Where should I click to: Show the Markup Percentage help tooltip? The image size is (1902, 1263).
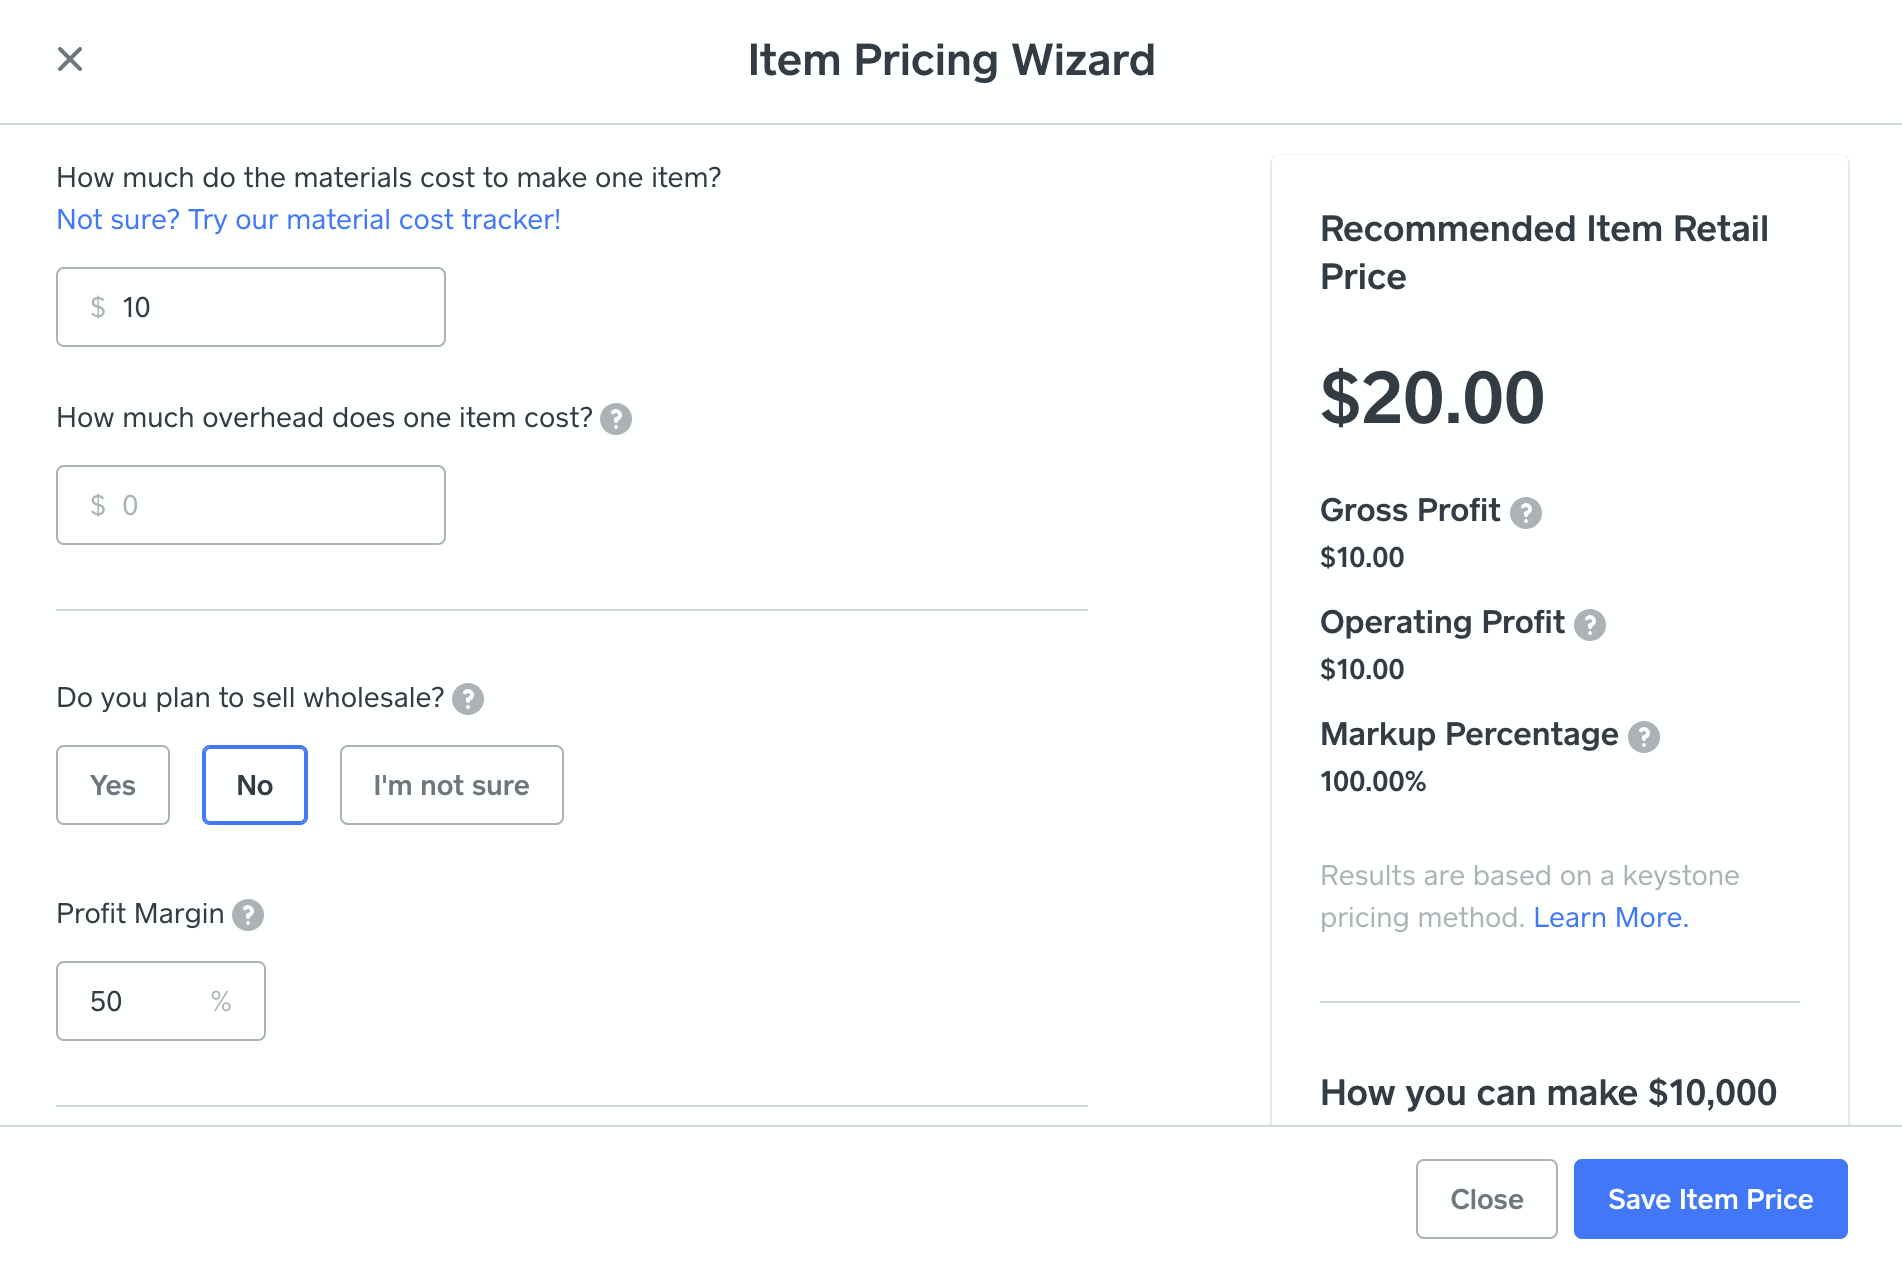(1644, 737)
